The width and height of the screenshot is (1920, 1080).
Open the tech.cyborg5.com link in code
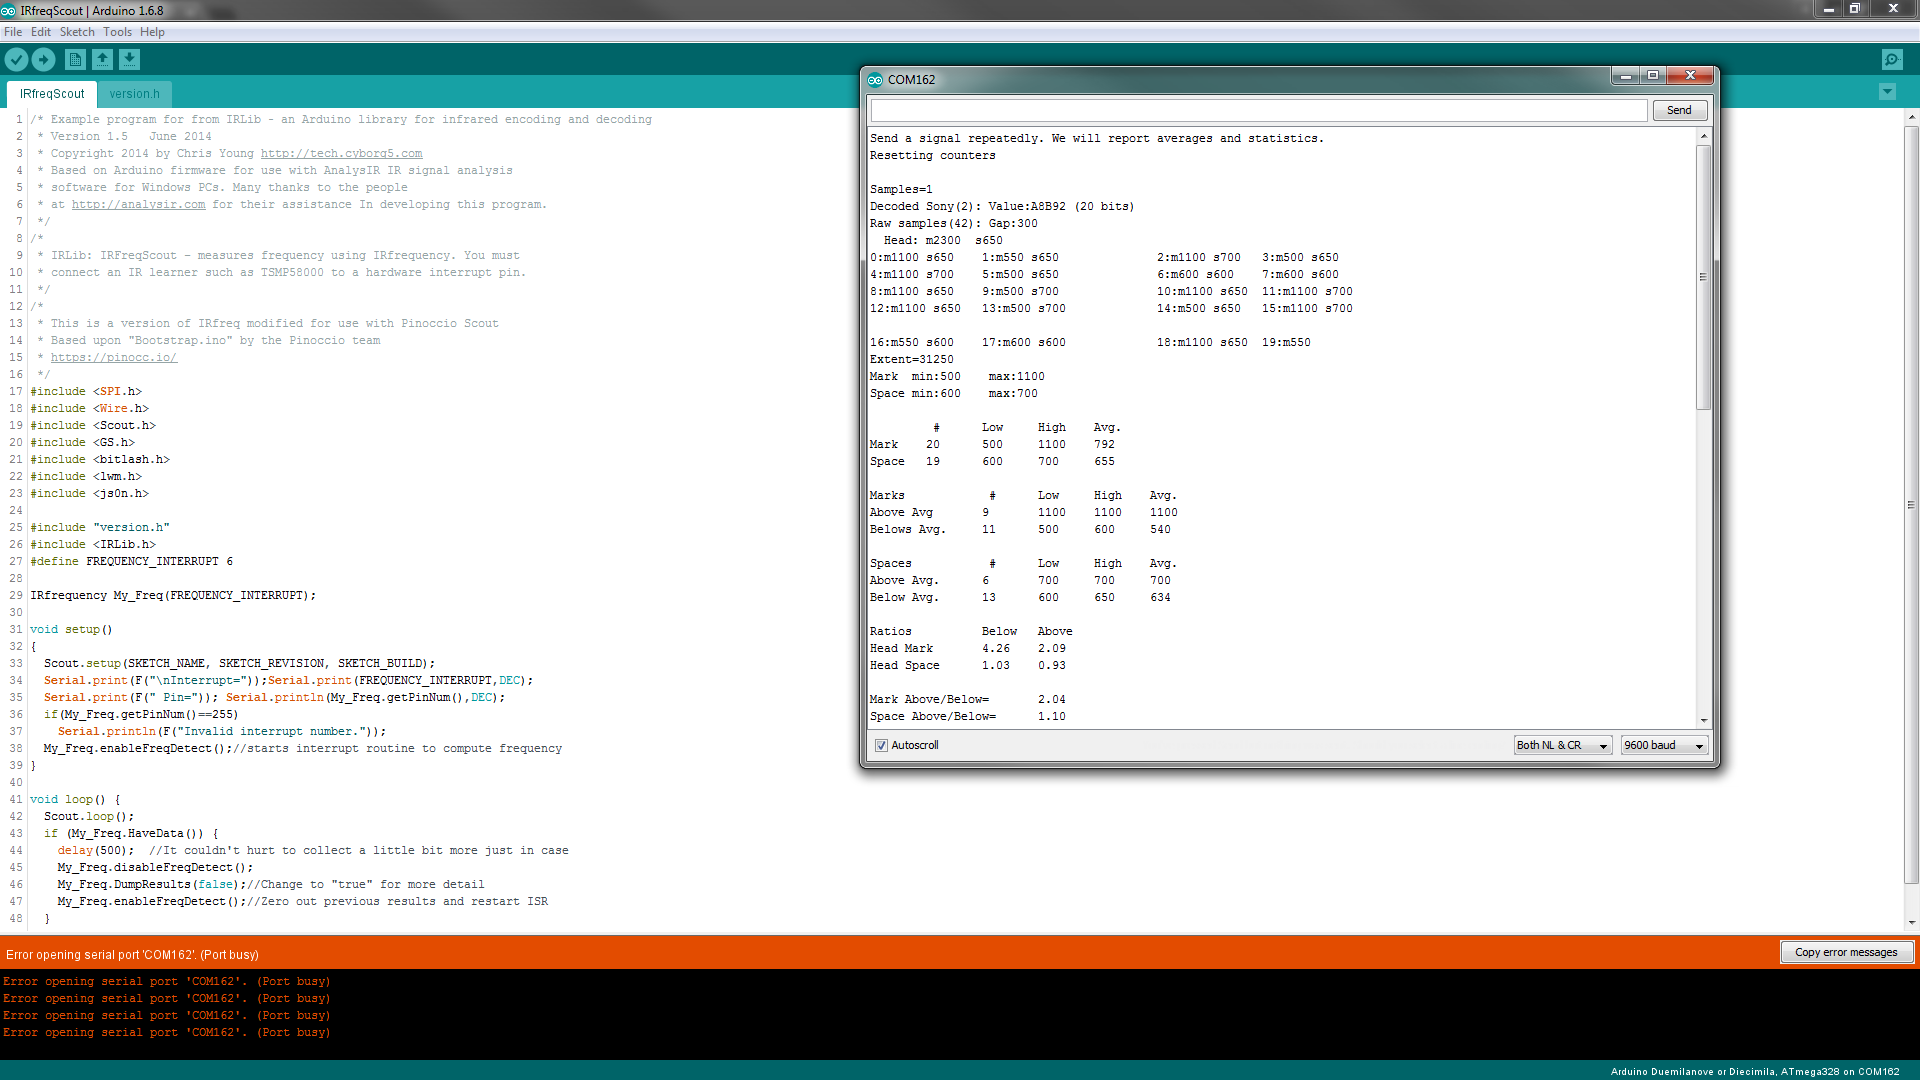(x=341, y=154)
